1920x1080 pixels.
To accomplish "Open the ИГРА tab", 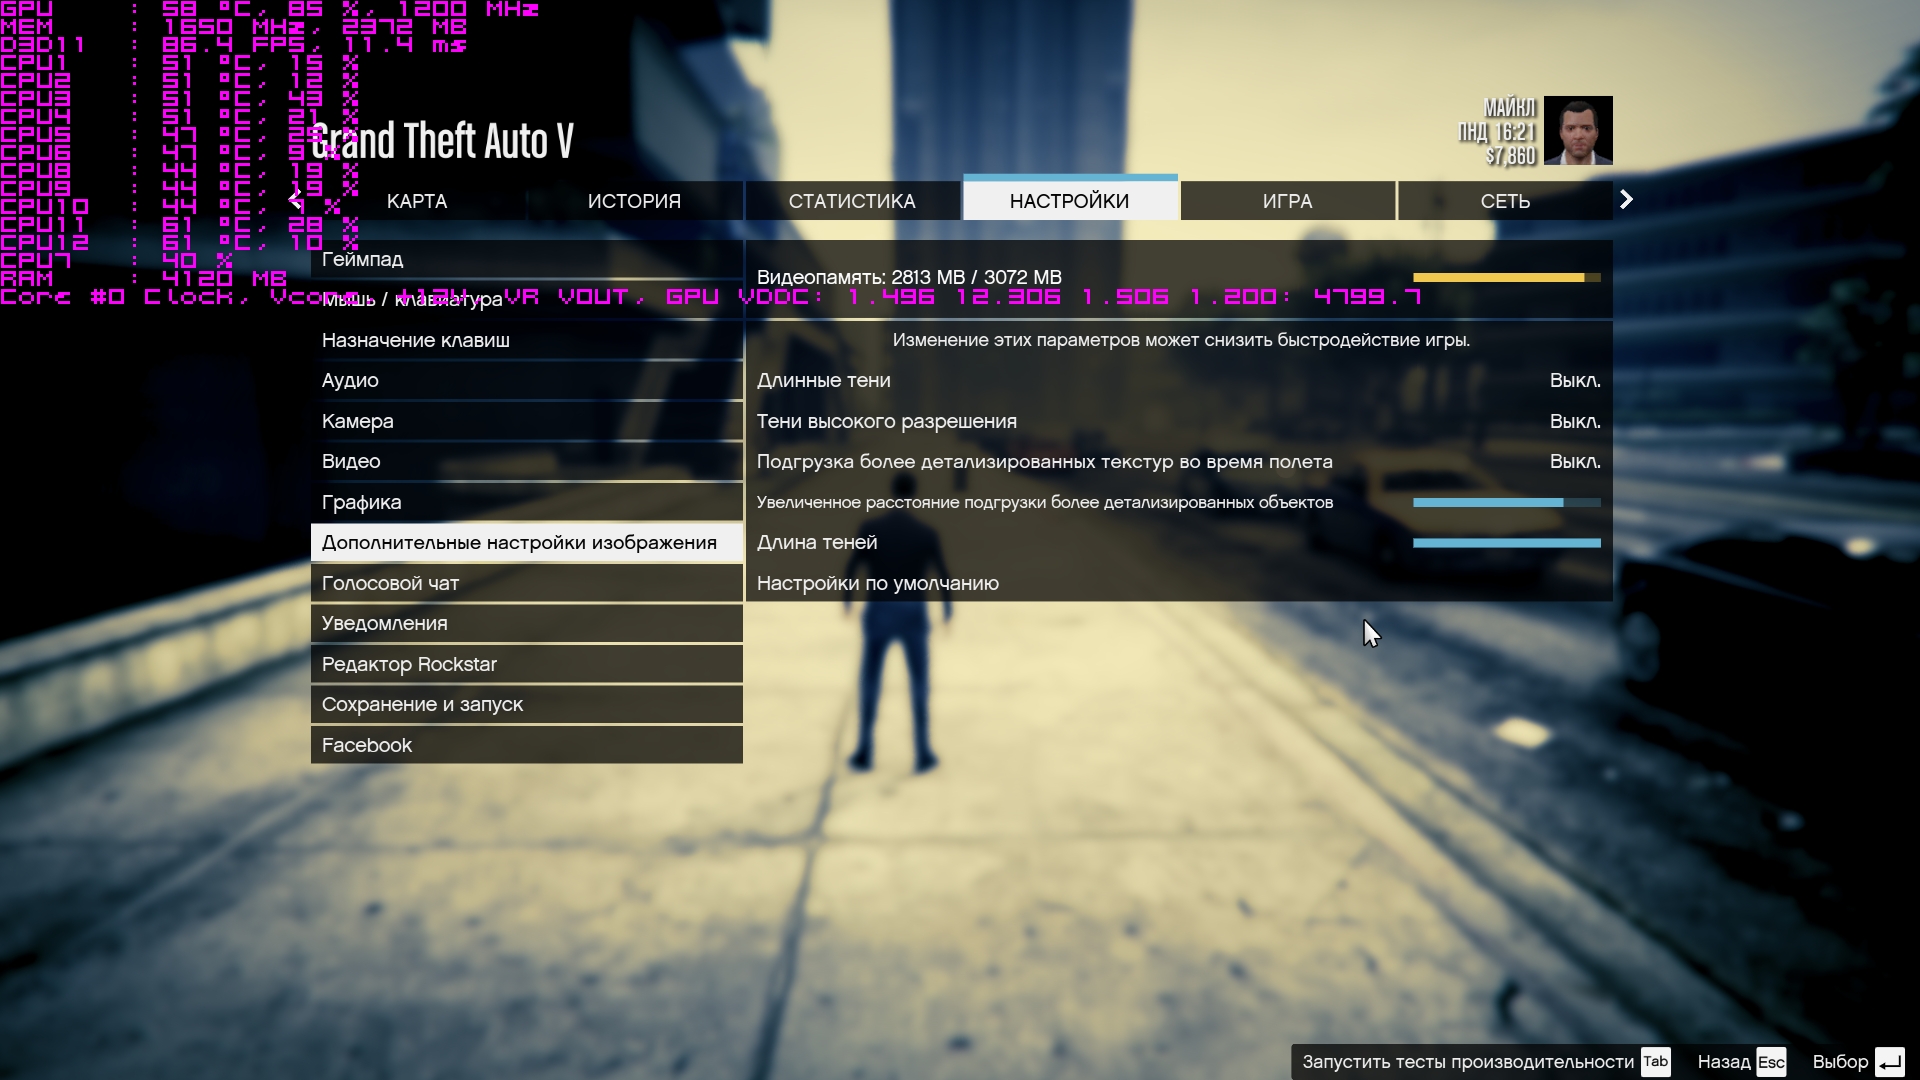I will coord(1287,201).
